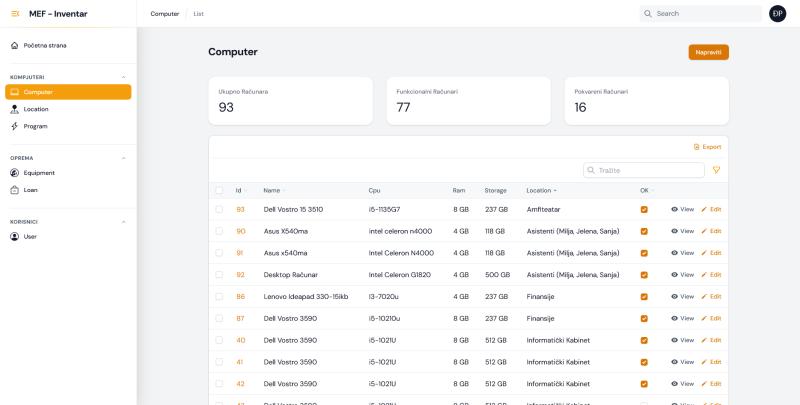Open the Program page from the sidebar
This screenshot has height=405, width=800.
pyautogui.click(x=68, y=126)
